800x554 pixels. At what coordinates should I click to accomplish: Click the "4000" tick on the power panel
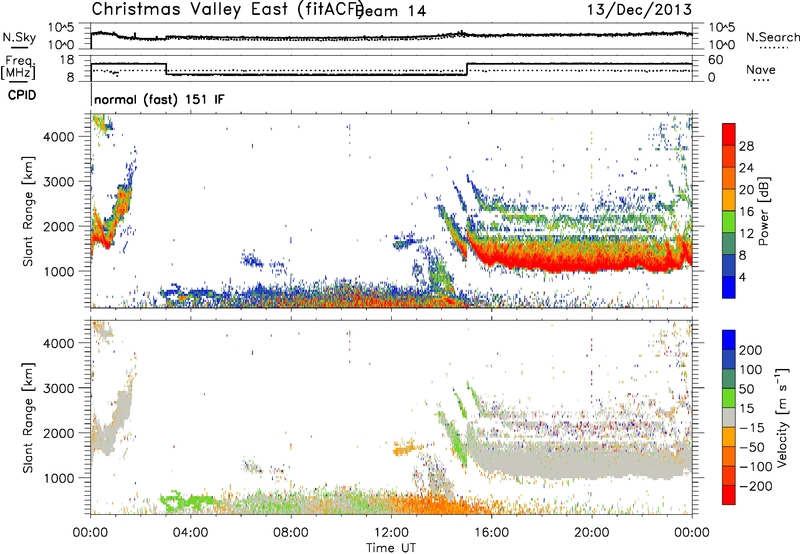[x=59, y=137]
